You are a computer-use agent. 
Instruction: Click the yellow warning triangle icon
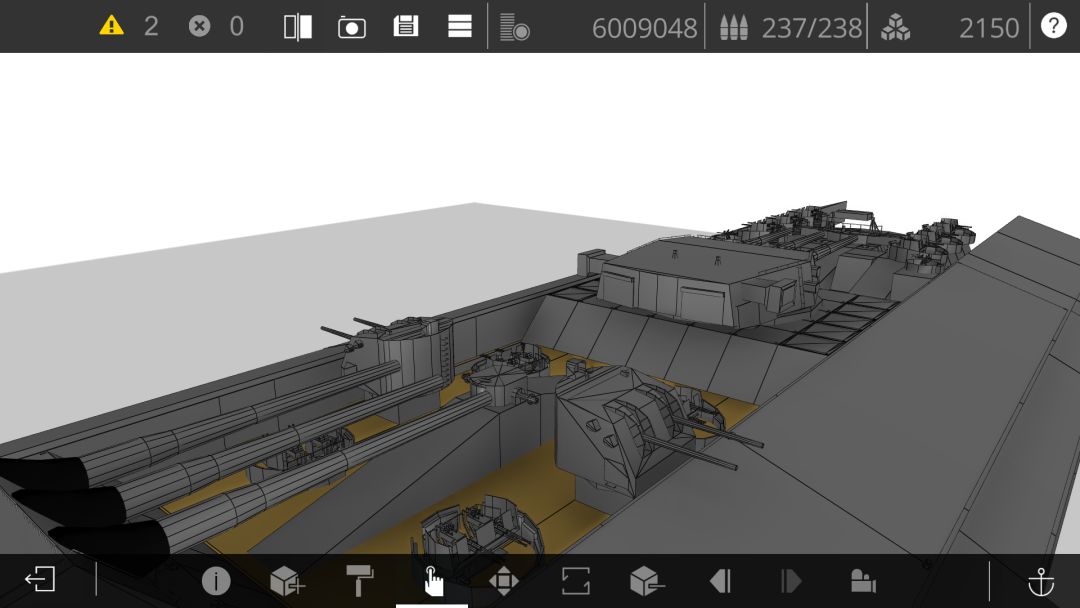(111, 26)
